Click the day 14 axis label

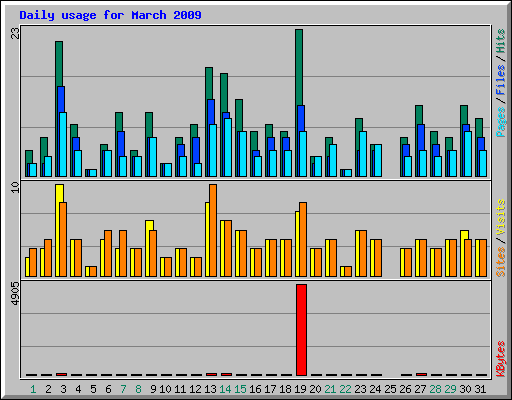point(225,389)
